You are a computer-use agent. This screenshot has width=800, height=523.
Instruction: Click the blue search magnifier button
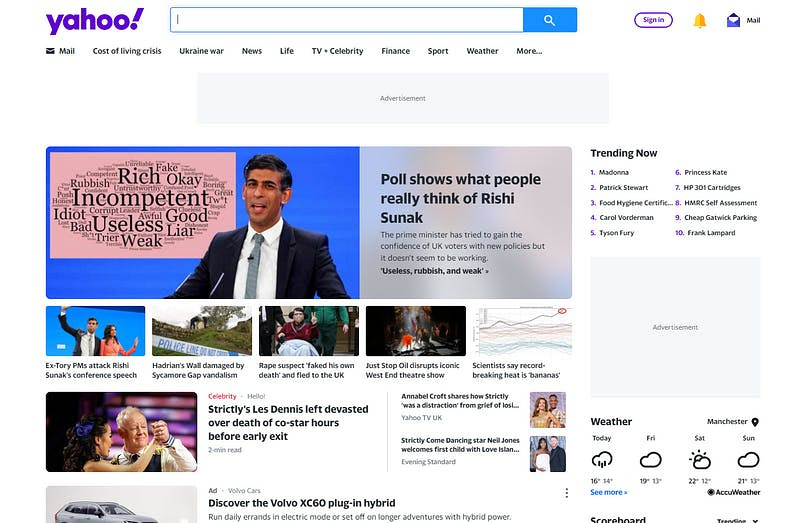pyautogui.click(x=549, y=20)
